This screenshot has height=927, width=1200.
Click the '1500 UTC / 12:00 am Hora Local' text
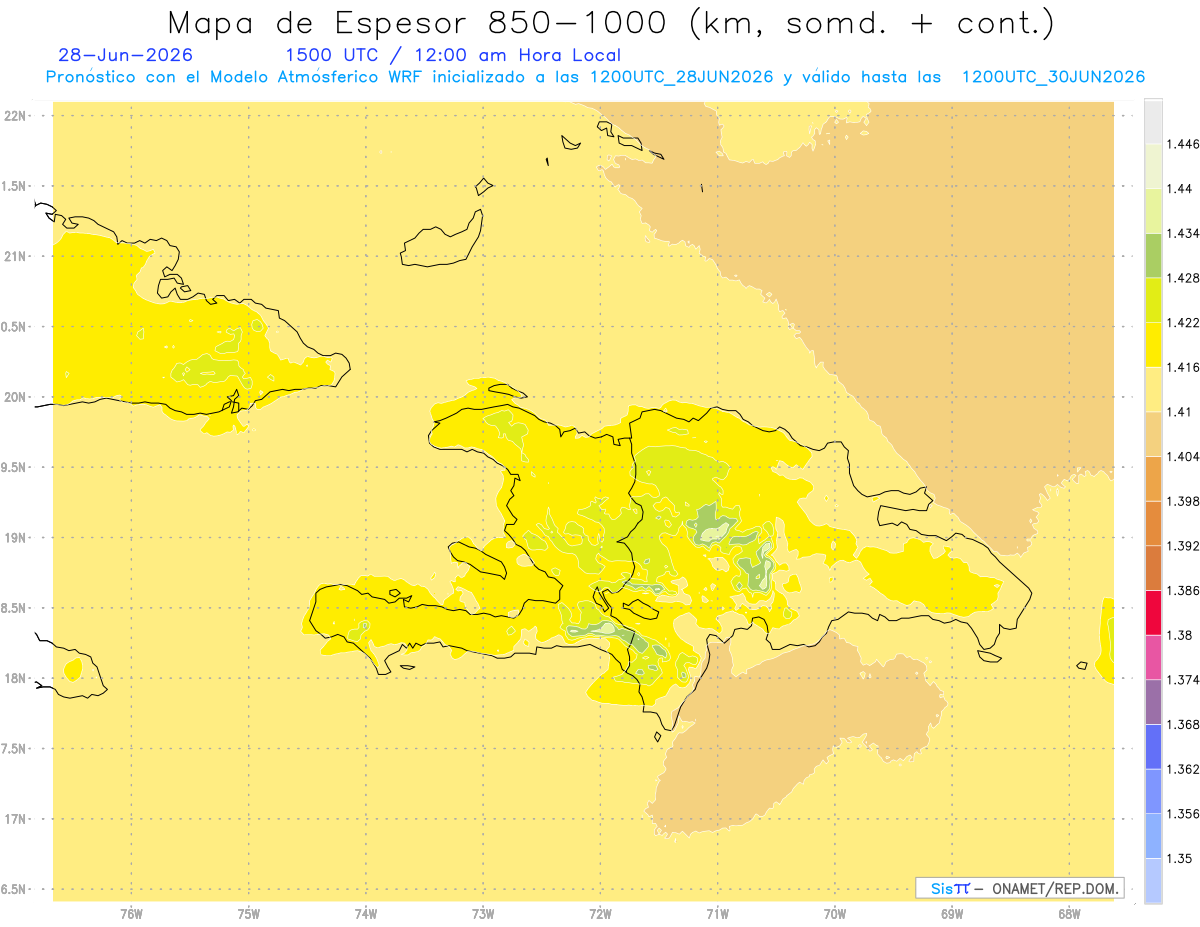tap(453, 56)
